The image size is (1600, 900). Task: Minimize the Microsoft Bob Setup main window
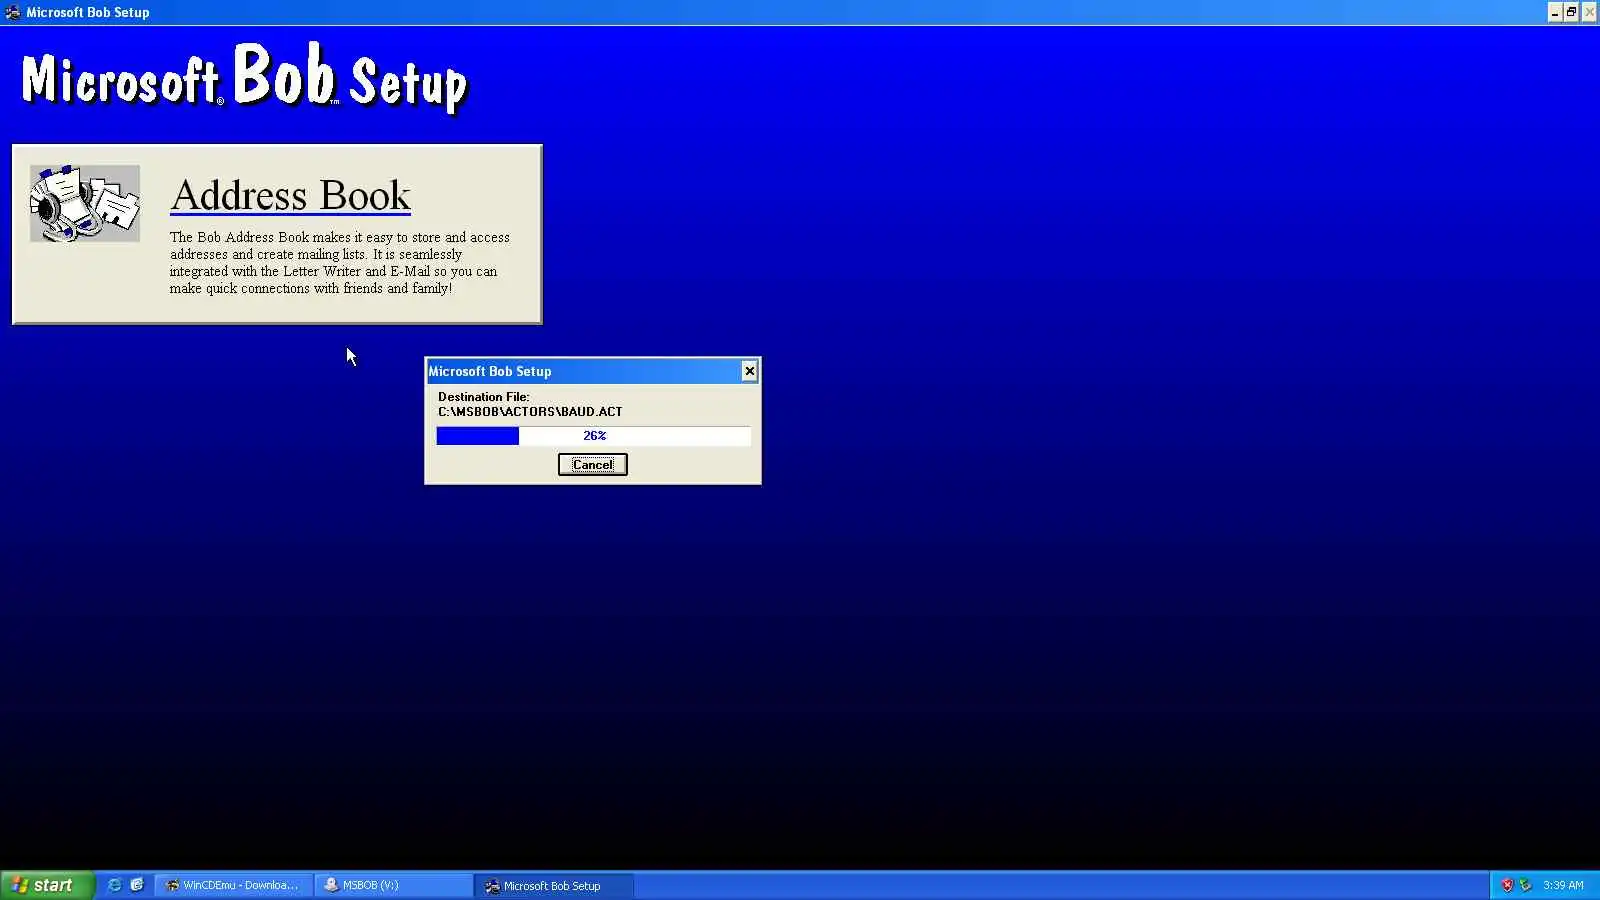click(1555, 12)
